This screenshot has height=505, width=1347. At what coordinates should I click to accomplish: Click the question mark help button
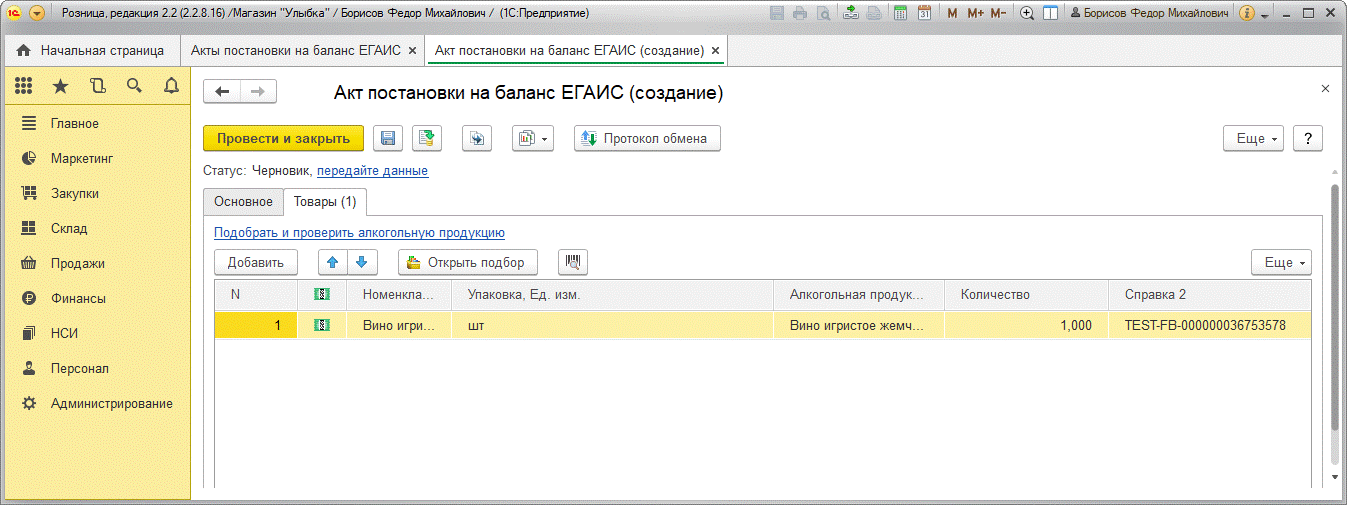tap(1308, 138)
